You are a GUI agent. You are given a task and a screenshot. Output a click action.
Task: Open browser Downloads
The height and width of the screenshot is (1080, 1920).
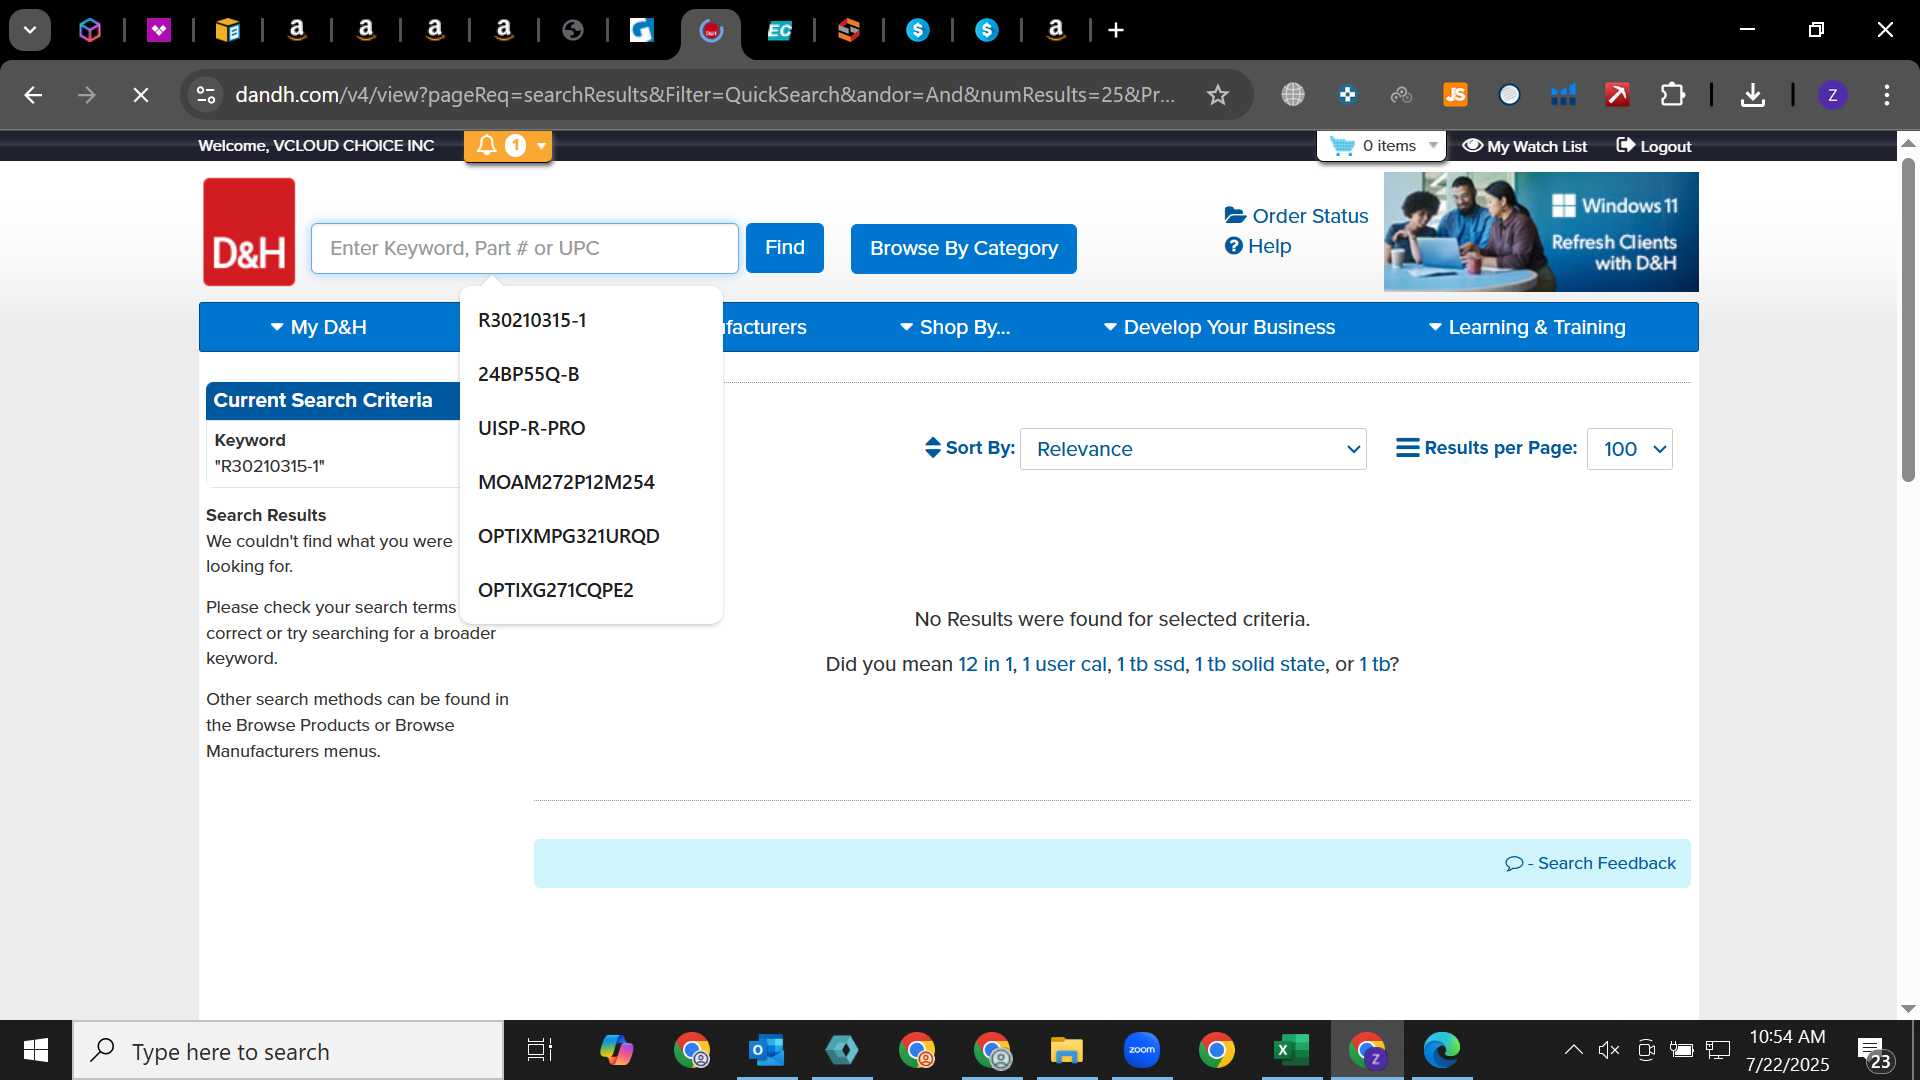[1752, 95]
